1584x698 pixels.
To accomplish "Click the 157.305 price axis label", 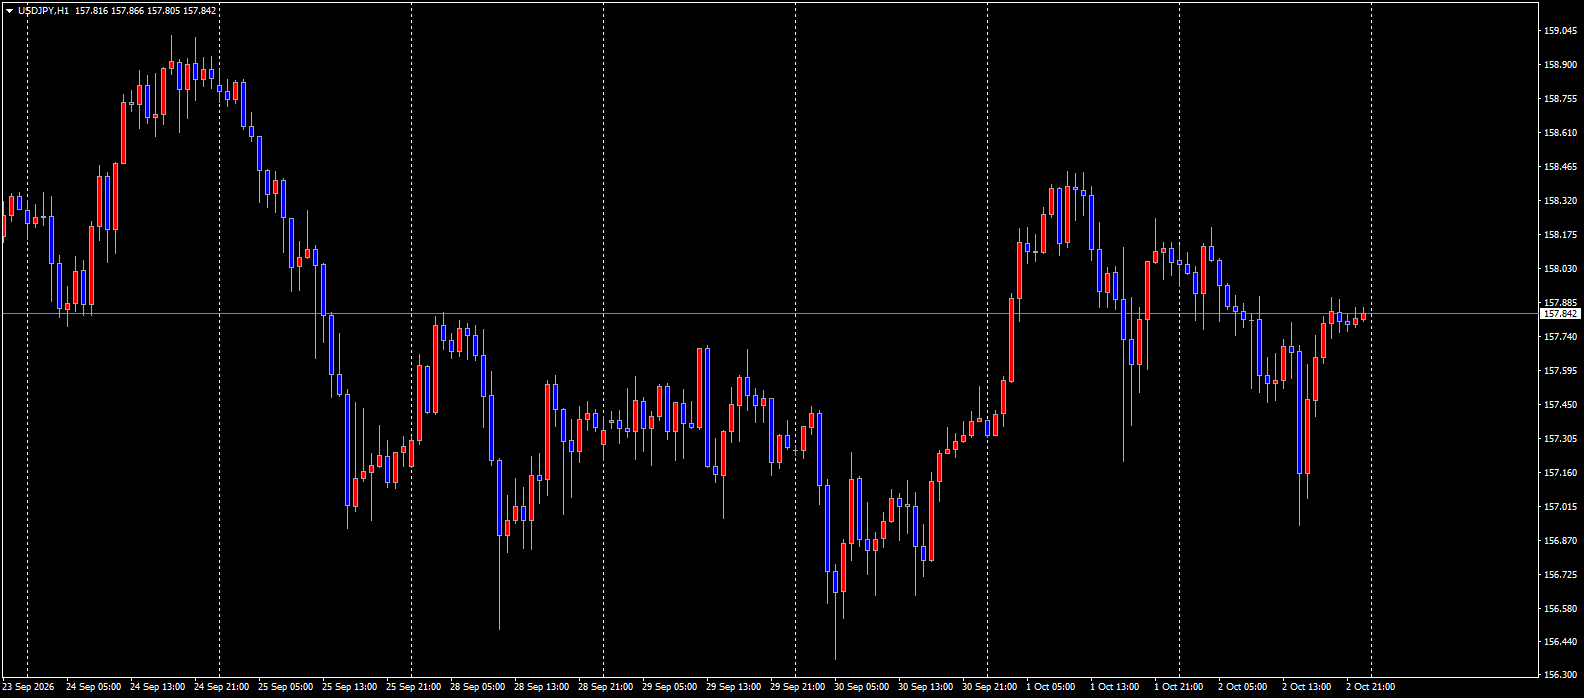I will pyautogui.click(x=1561, y=439).
